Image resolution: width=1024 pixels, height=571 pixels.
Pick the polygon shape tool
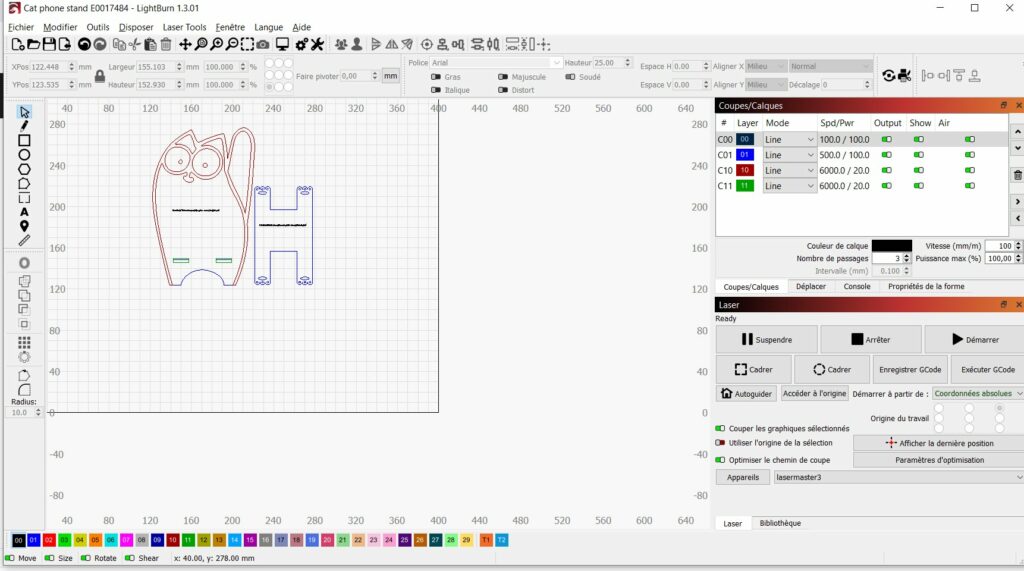coord(24,169)
